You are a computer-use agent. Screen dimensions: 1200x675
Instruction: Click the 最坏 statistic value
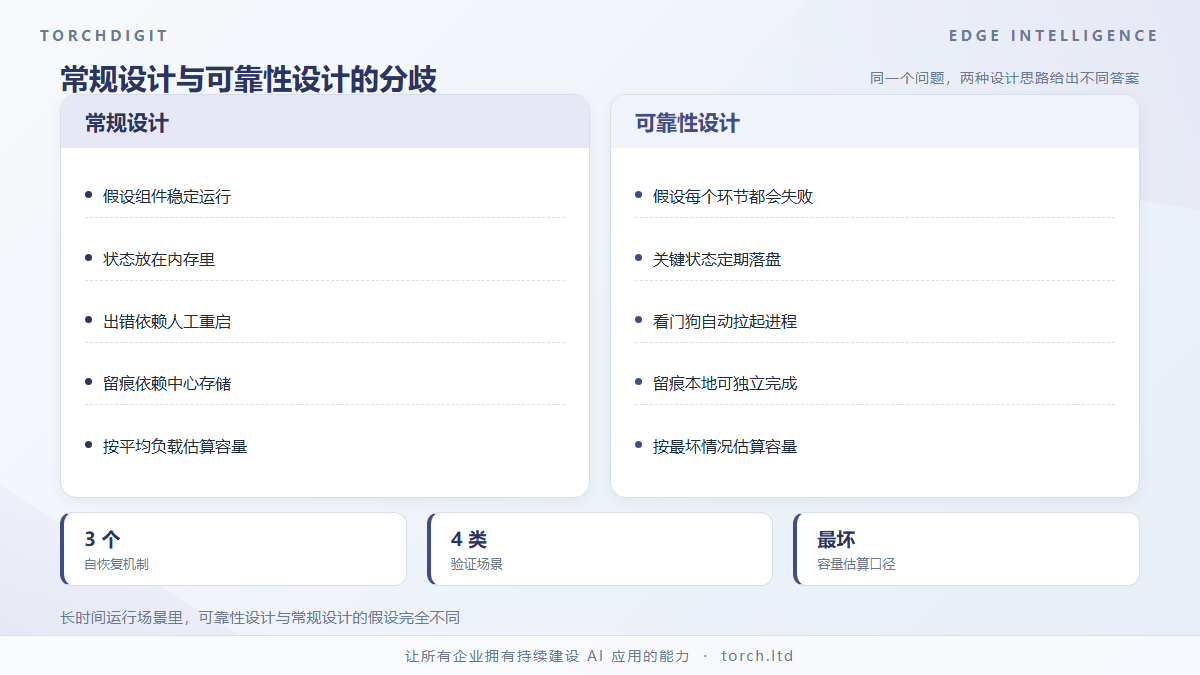point(836,540)
